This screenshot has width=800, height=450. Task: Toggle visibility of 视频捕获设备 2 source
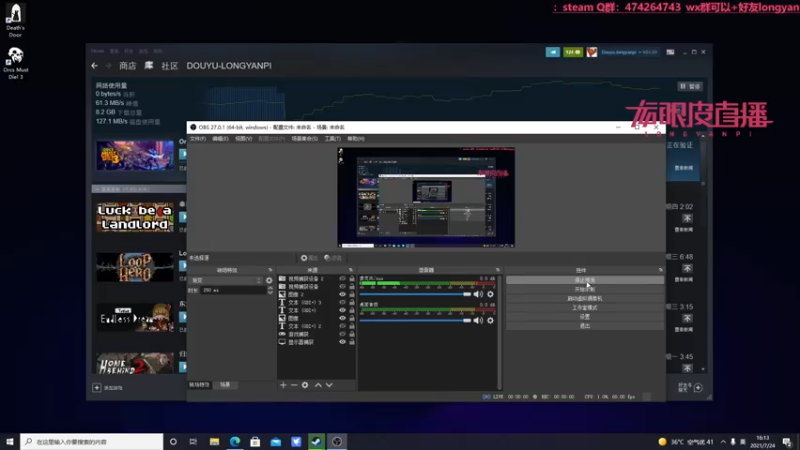click(x=342, y=279)
